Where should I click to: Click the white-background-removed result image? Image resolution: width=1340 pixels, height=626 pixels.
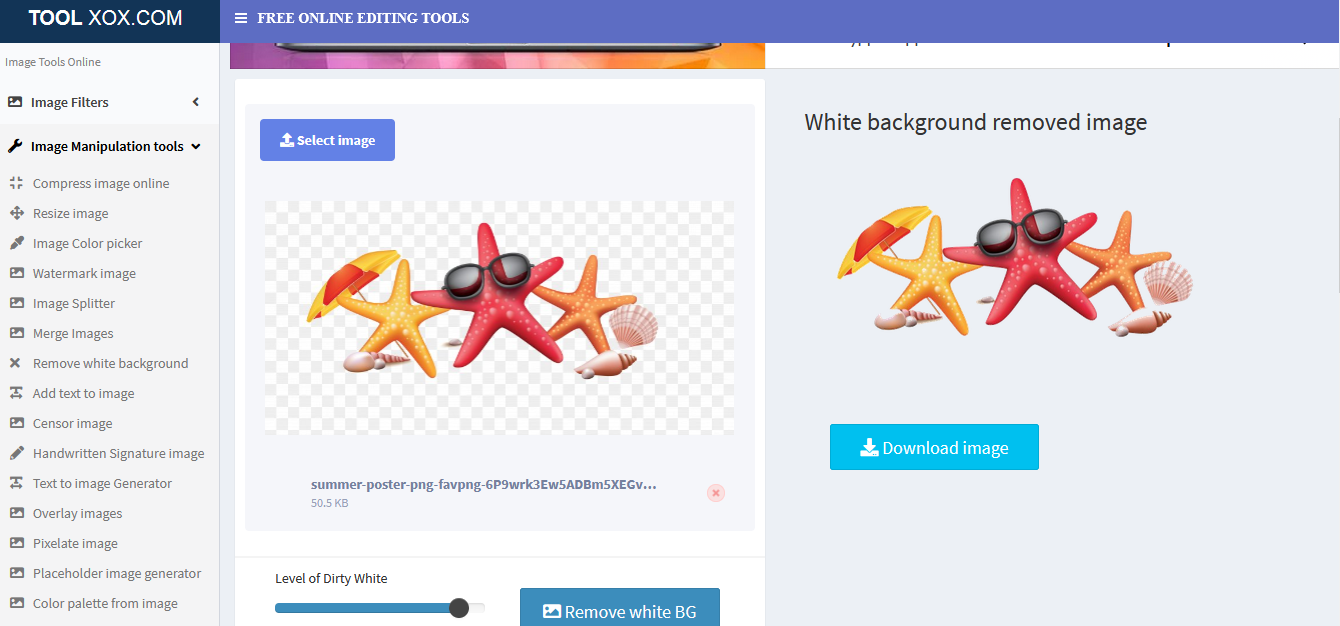(x=1015, y=257)
